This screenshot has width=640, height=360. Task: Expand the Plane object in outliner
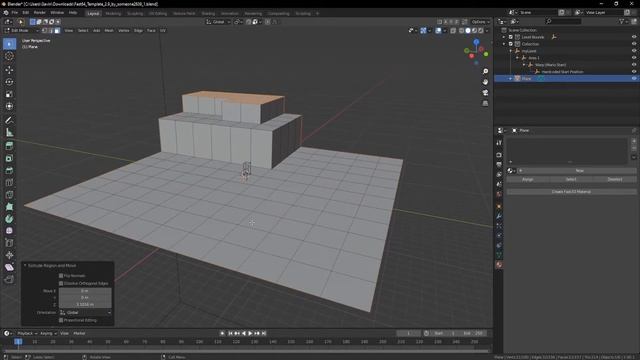point(510,78)
